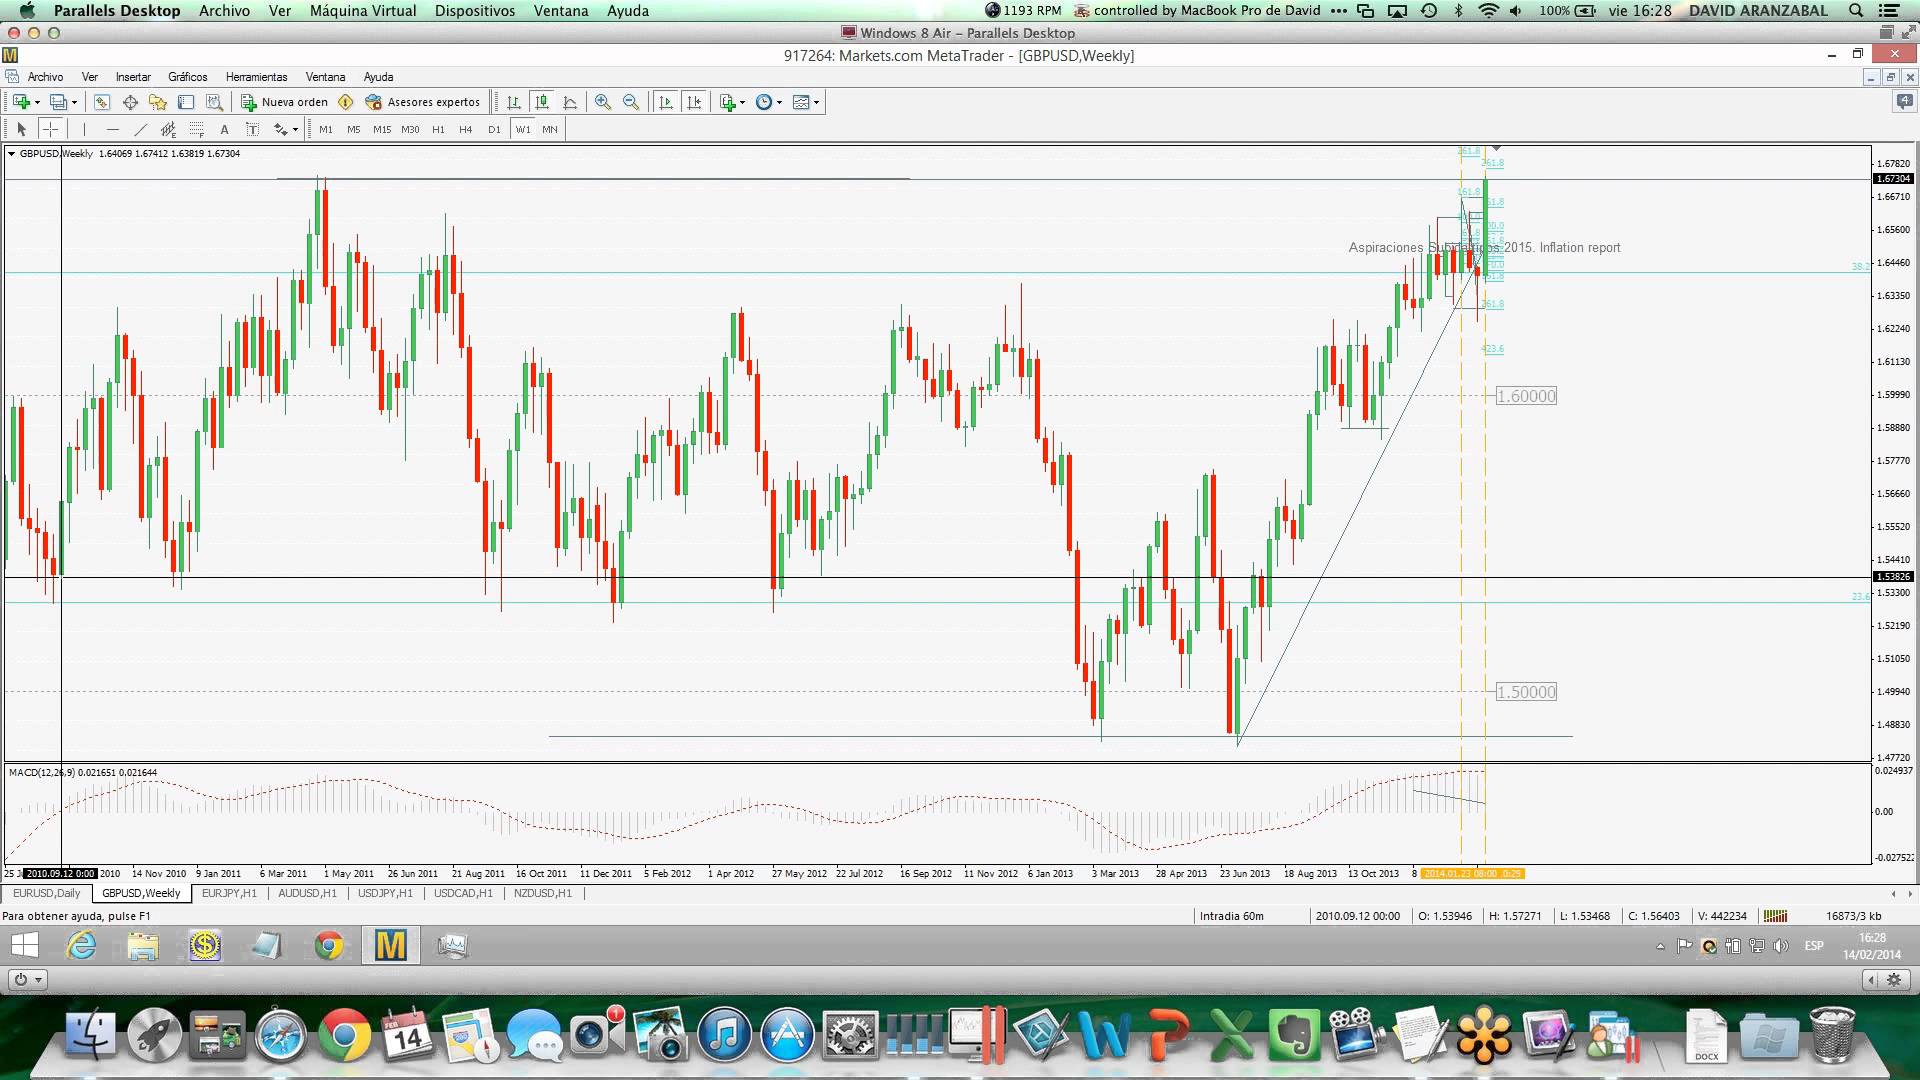Switch timeframe to H4
This screenshot has height=1080, width=1920.
tap(465, 129)
